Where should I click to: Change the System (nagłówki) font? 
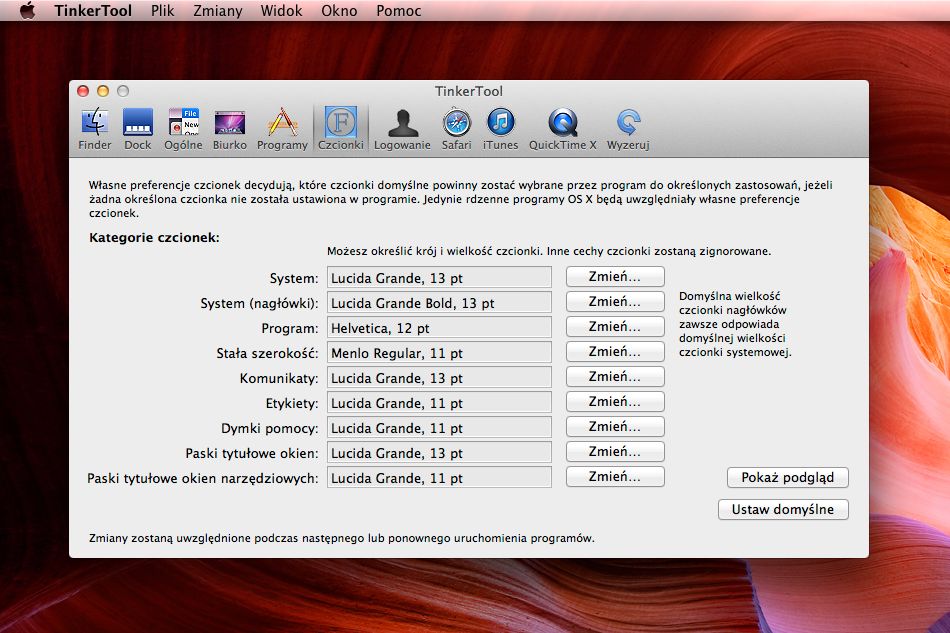pos(615,302)
